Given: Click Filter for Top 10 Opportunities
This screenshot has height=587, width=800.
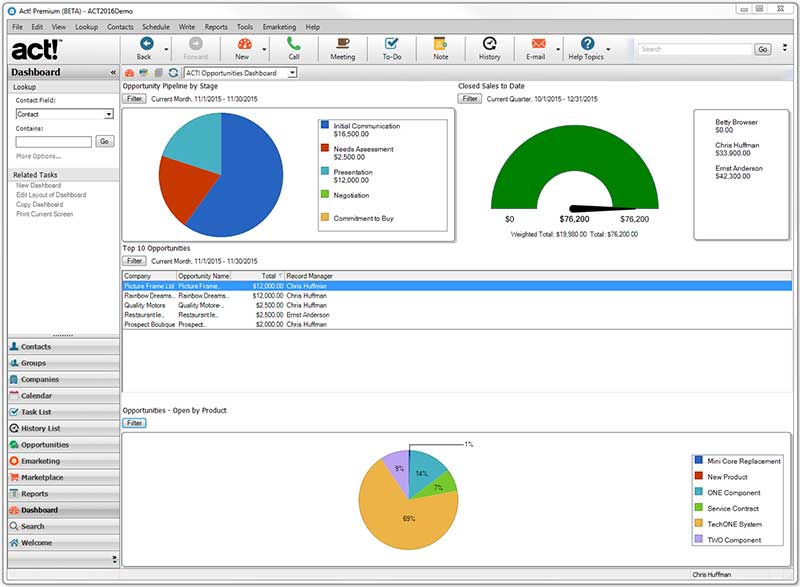Looking at the screenshot, I should click(x=134, y=261).
